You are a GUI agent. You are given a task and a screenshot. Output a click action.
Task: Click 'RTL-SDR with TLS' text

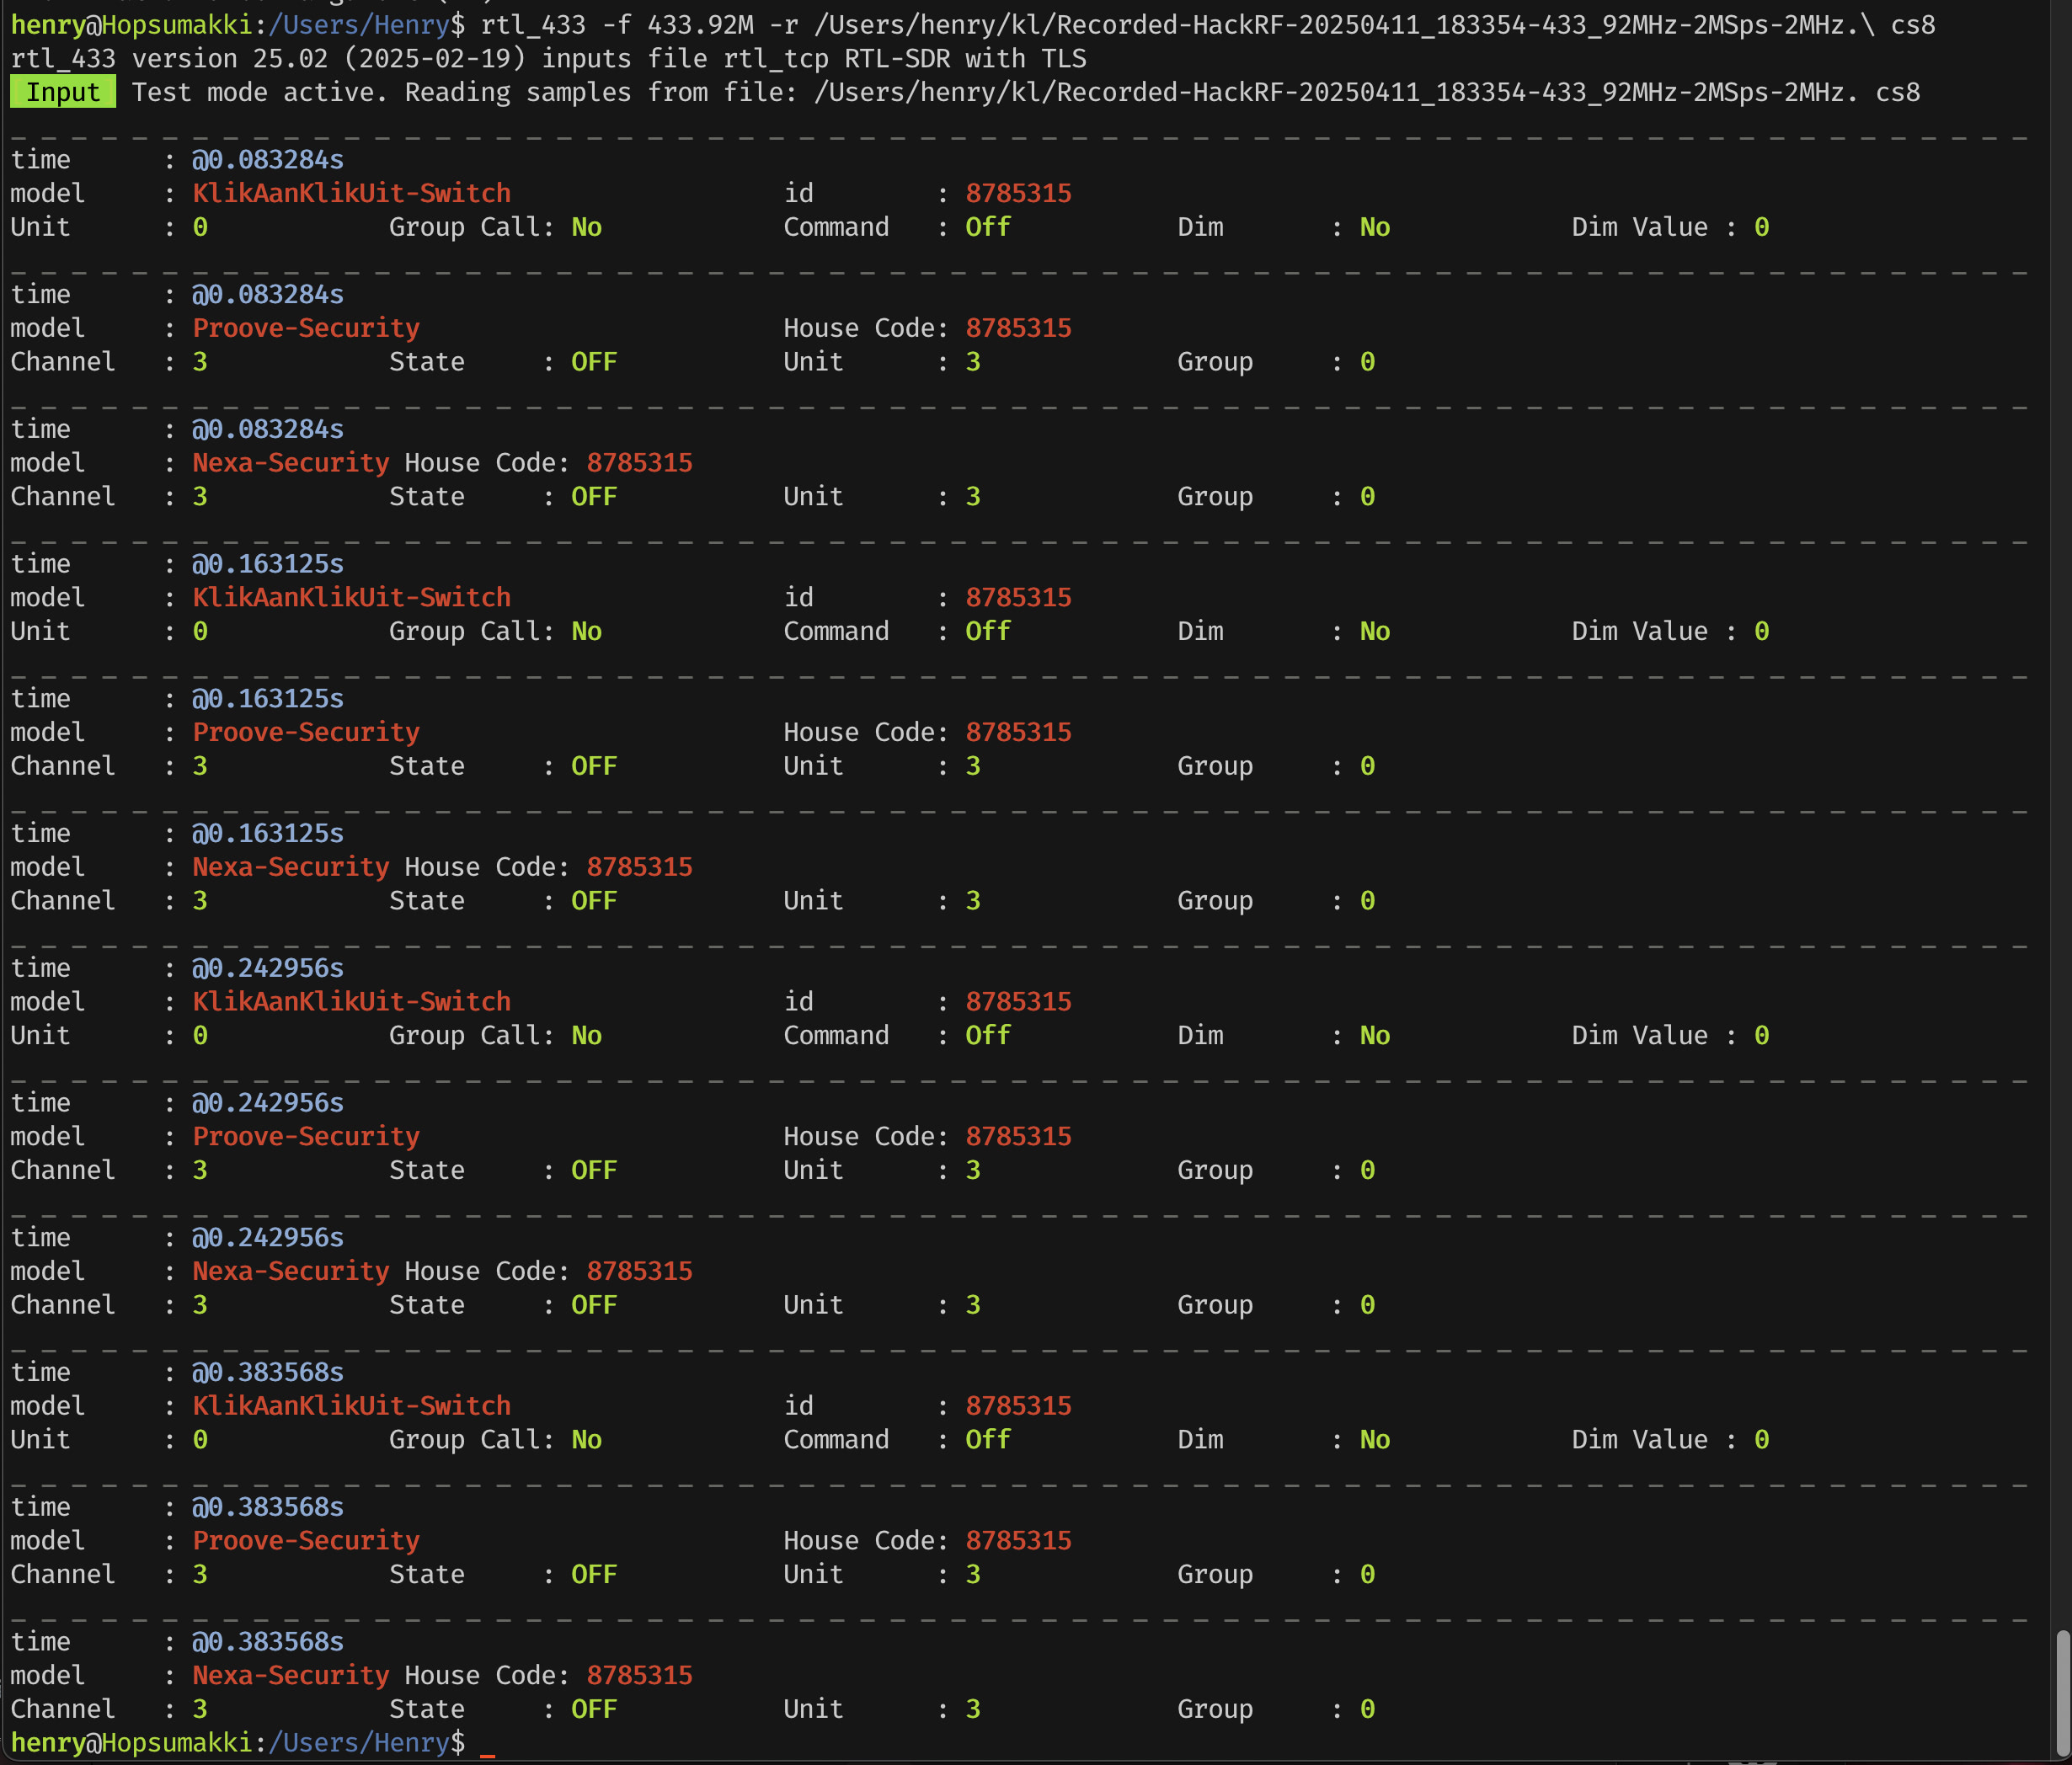coord(964,58)
